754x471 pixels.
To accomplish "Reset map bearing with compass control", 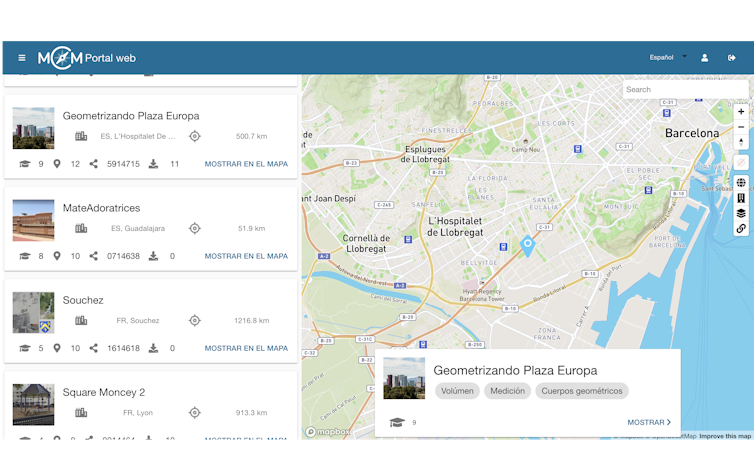I will (741, 143).
